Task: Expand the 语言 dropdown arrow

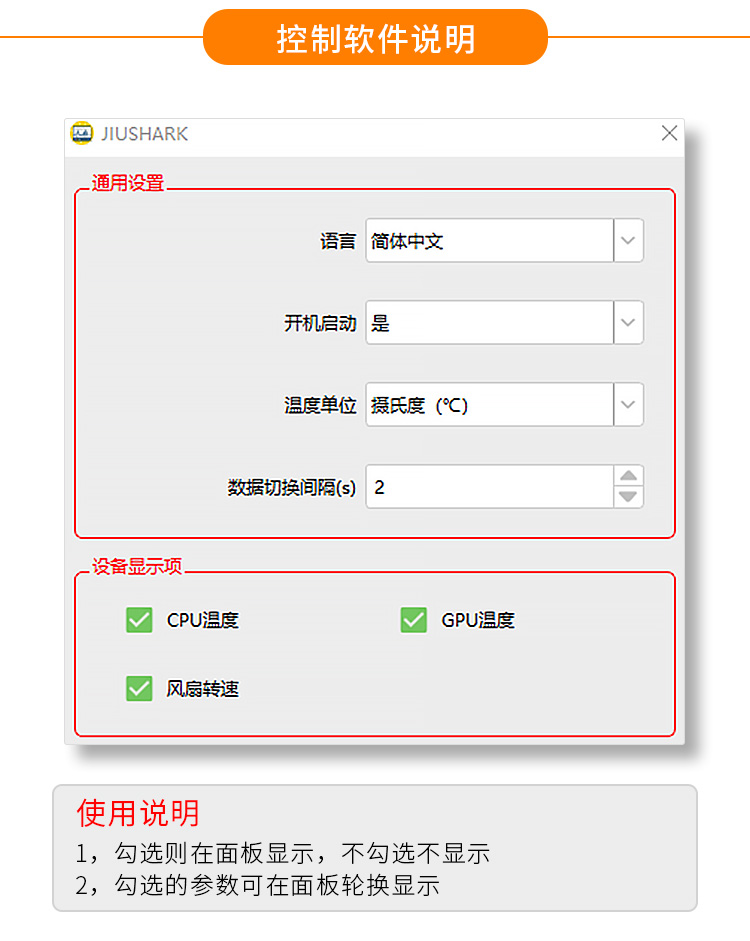Action: tap(628, 241)
